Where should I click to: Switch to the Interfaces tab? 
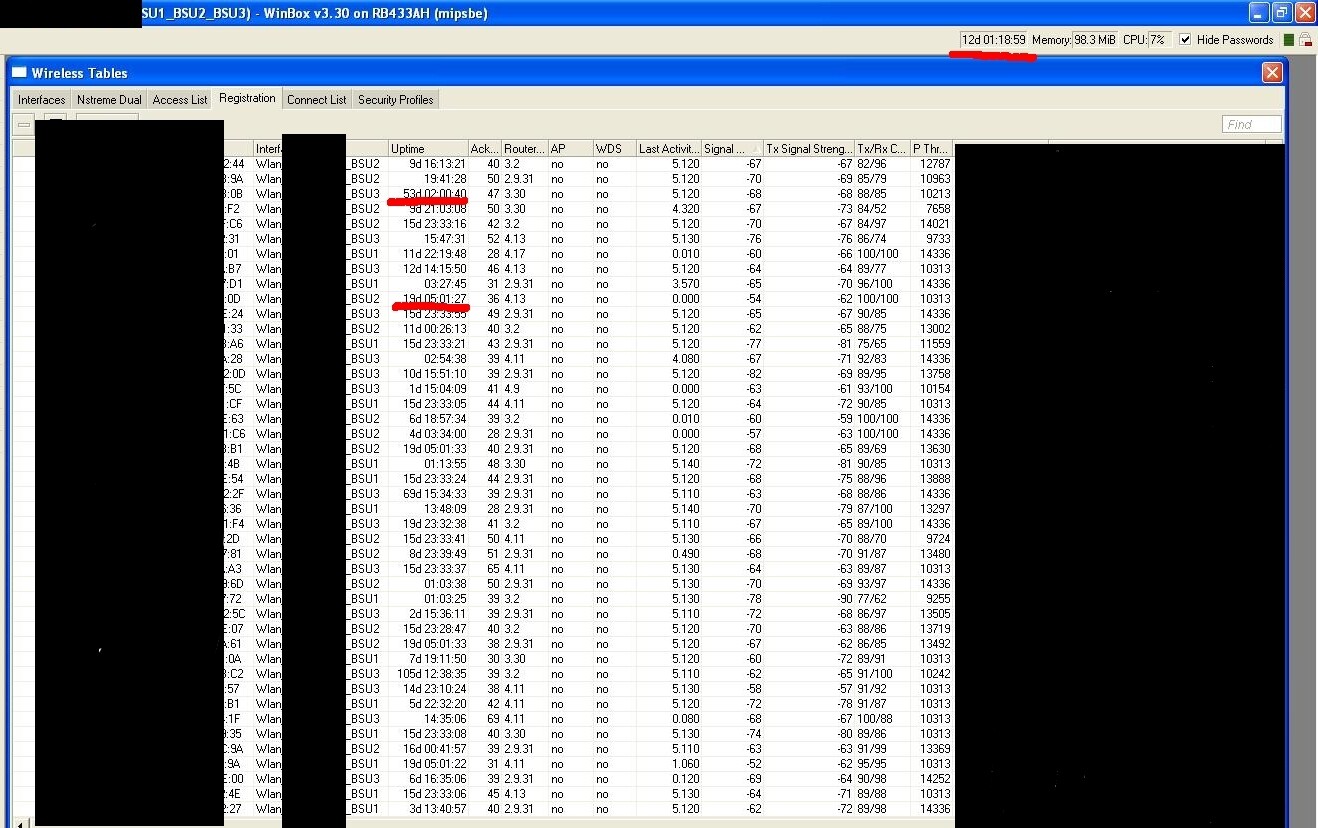[x=42, y=100]
